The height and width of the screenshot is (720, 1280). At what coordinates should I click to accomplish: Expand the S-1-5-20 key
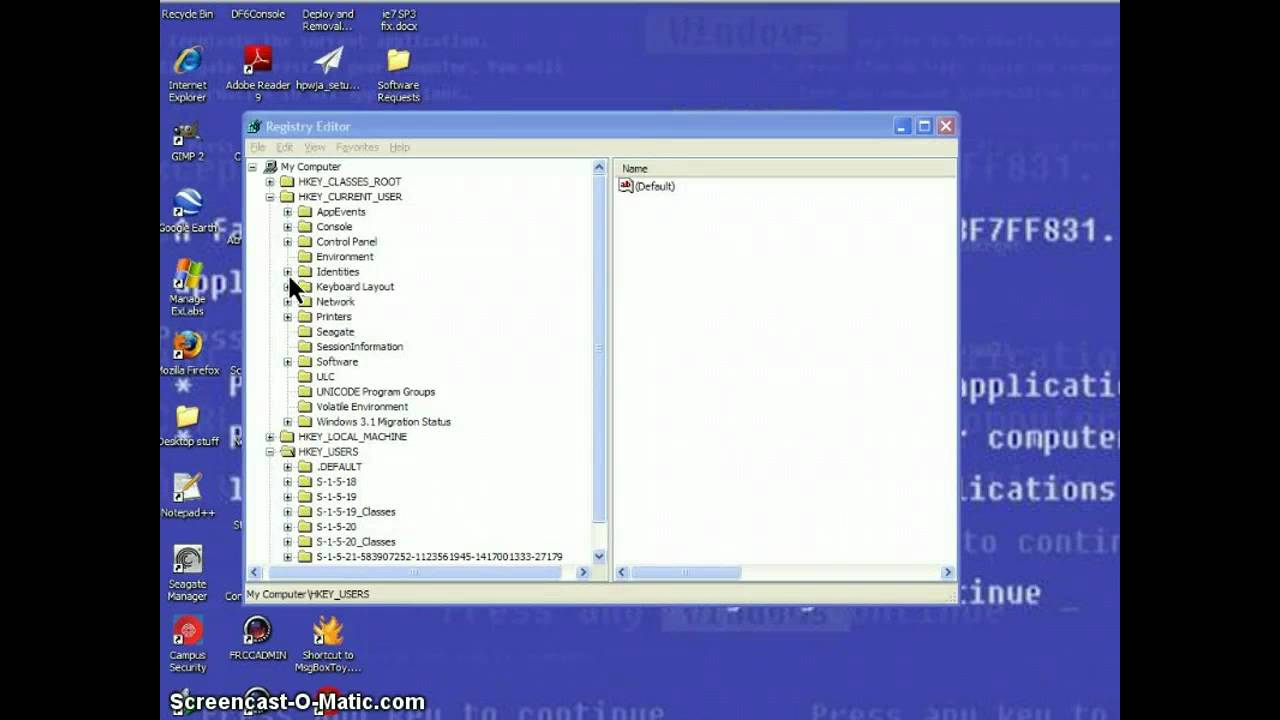[x=288, y=527]
